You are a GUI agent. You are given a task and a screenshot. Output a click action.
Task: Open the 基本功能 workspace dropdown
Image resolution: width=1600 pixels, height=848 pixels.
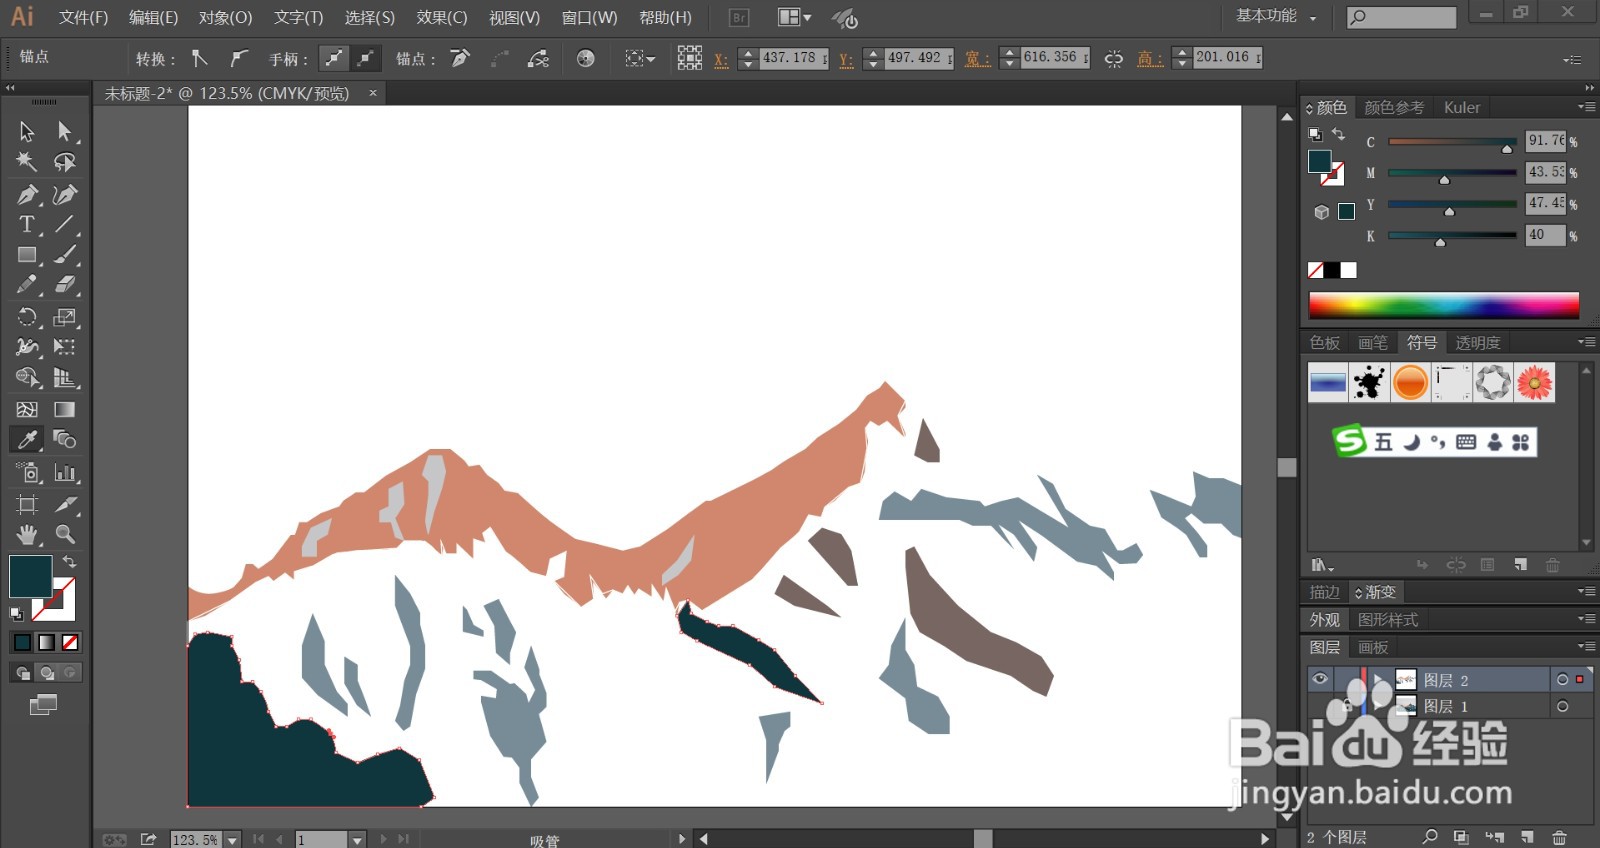click(1276, 17)
